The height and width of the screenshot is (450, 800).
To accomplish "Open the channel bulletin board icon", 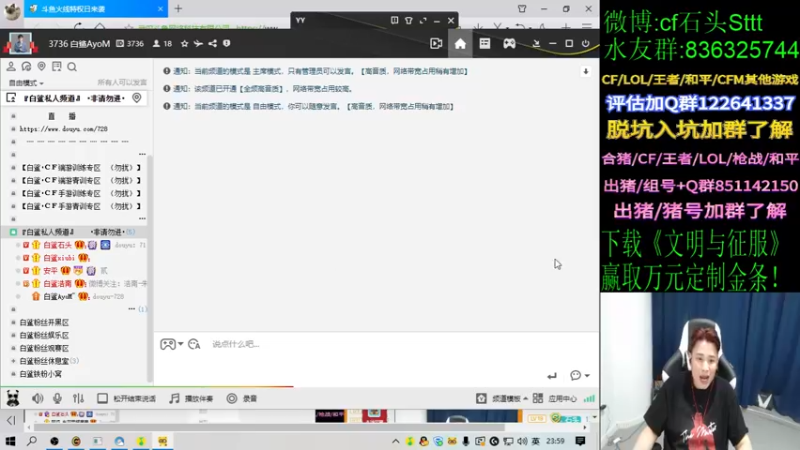I will (x=57, y=66).
